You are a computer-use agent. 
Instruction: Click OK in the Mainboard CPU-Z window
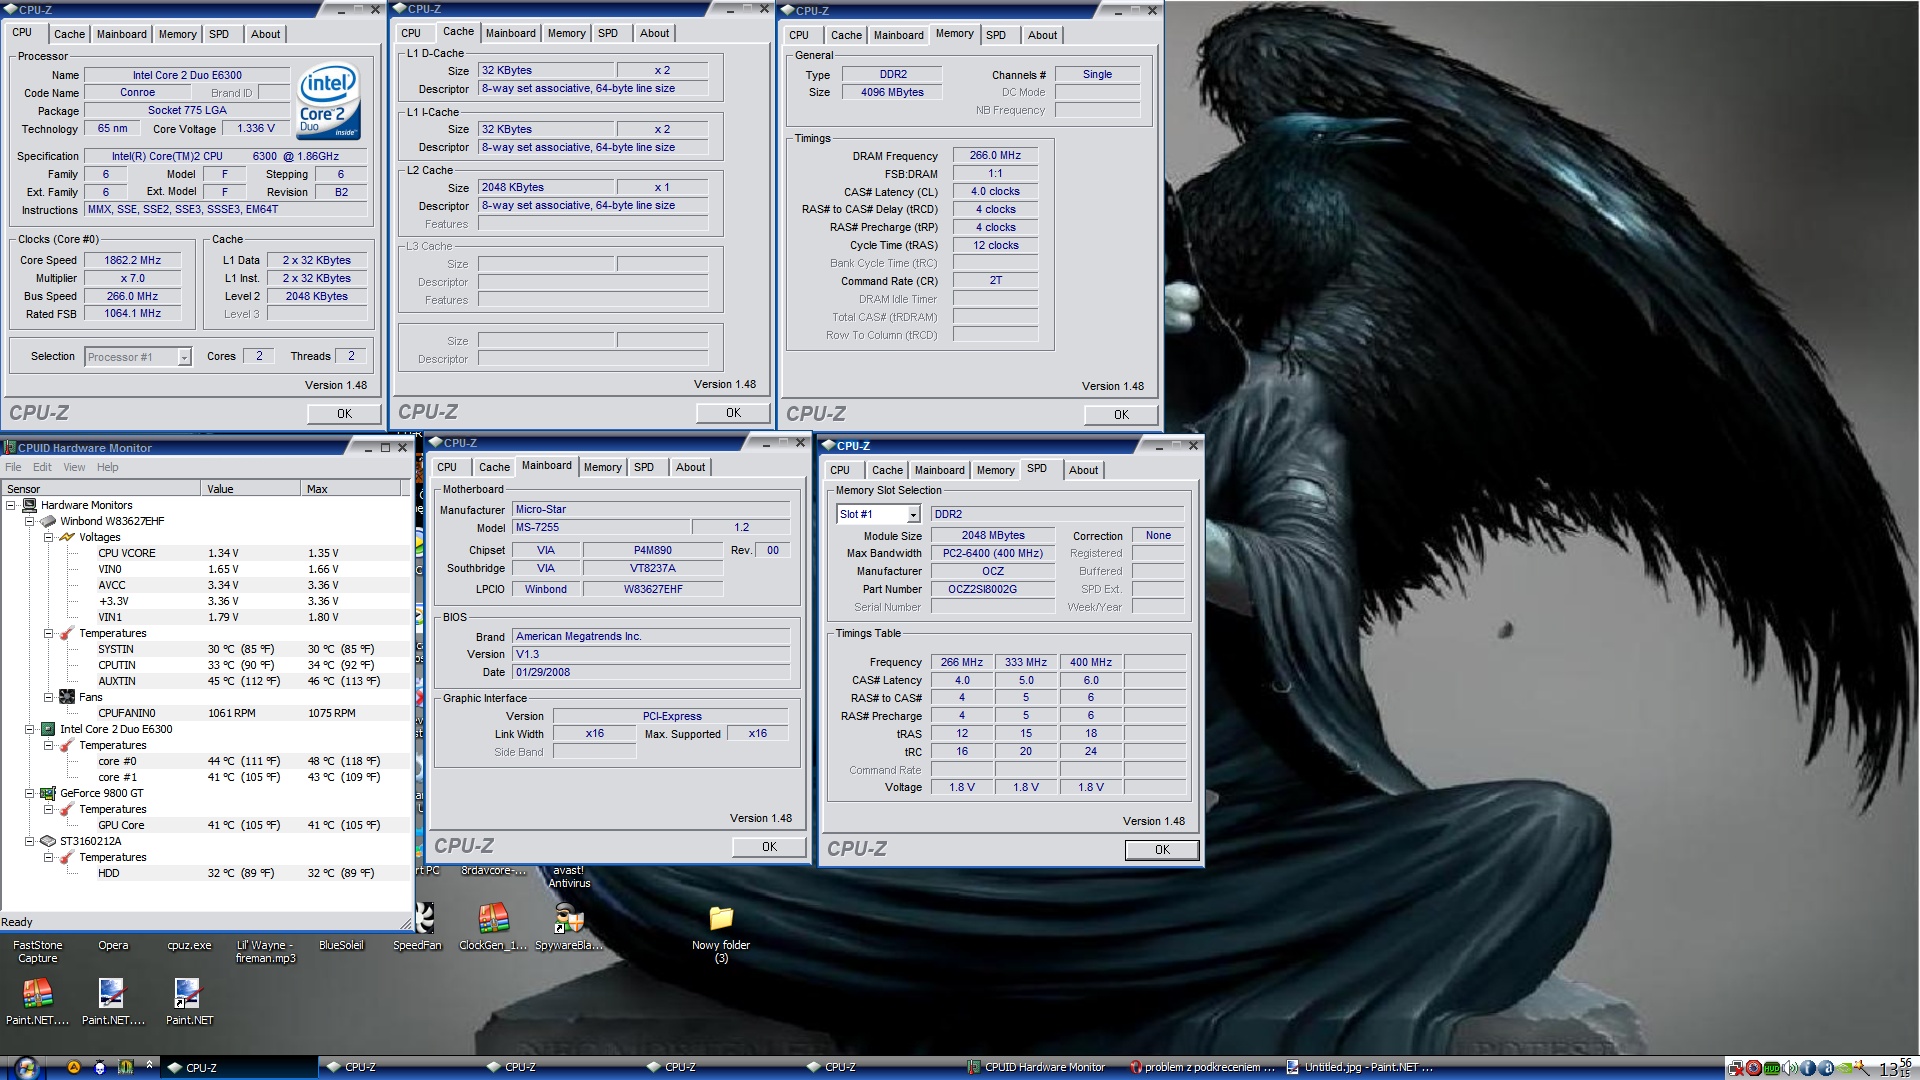pos(768,847)
